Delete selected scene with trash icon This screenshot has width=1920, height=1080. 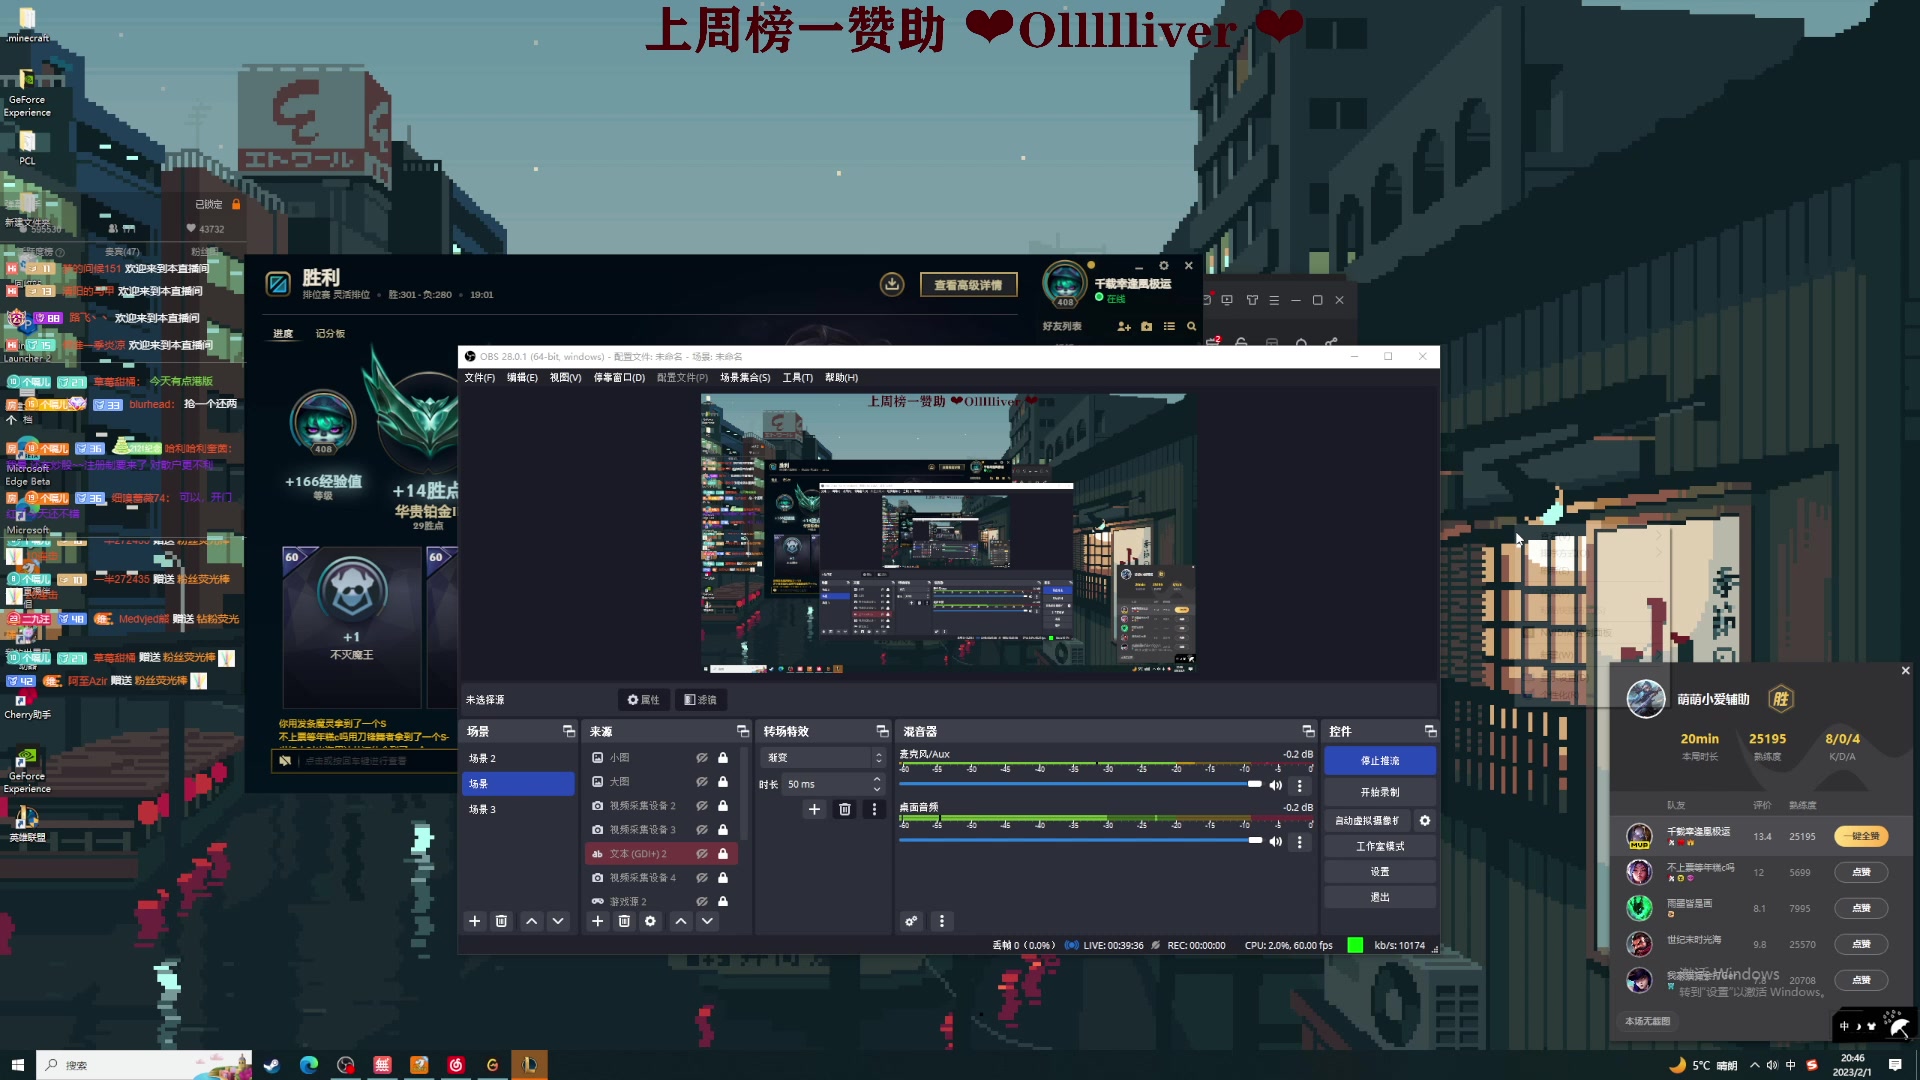coord(502,921)
